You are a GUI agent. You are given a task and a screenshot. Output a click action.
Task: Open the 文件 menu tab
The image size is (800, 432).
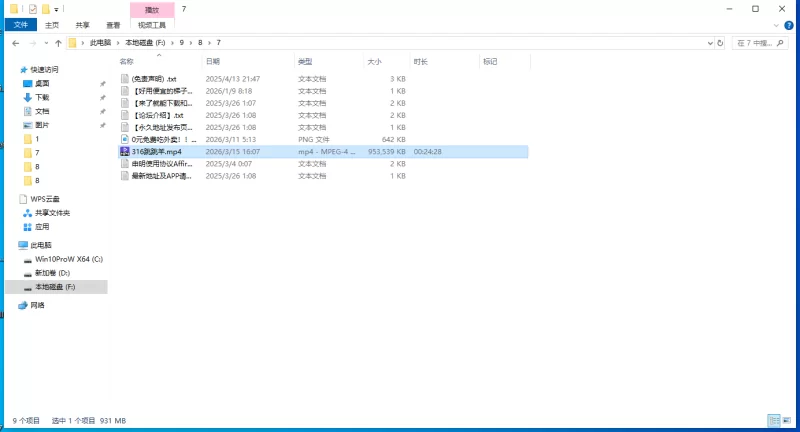point(20,24)
